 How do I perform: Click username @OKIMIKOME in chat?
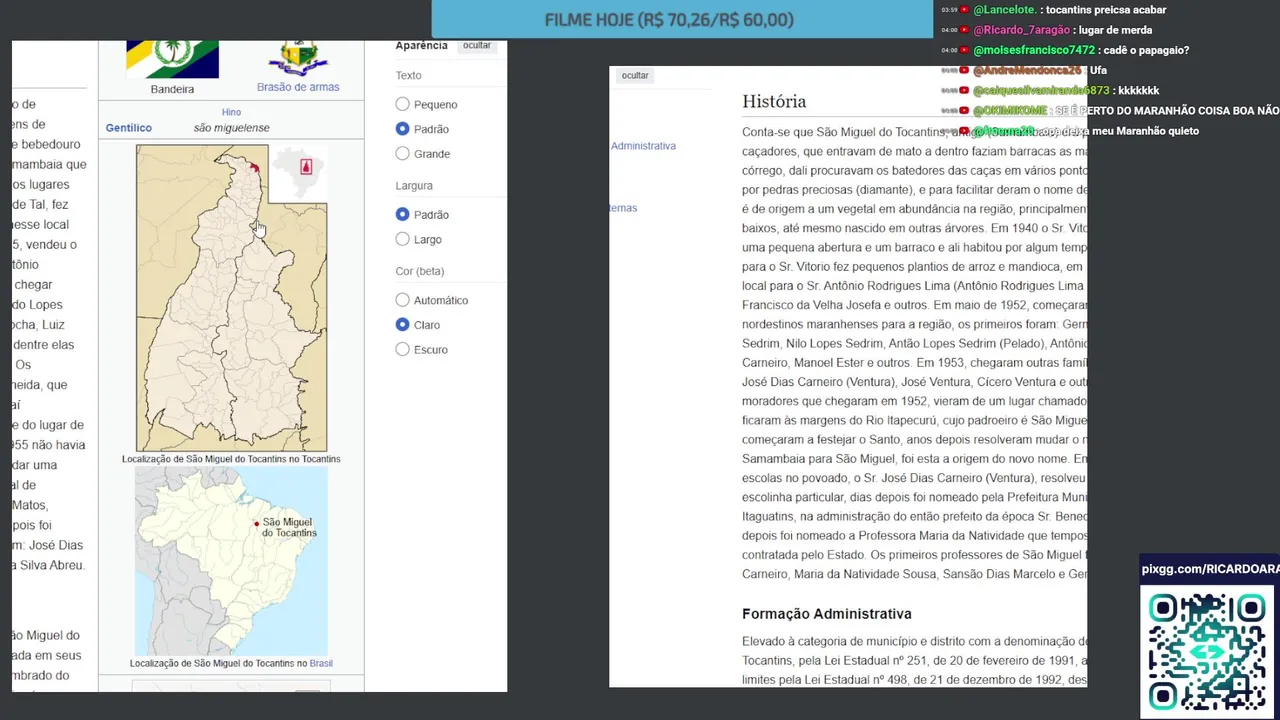1010,110
